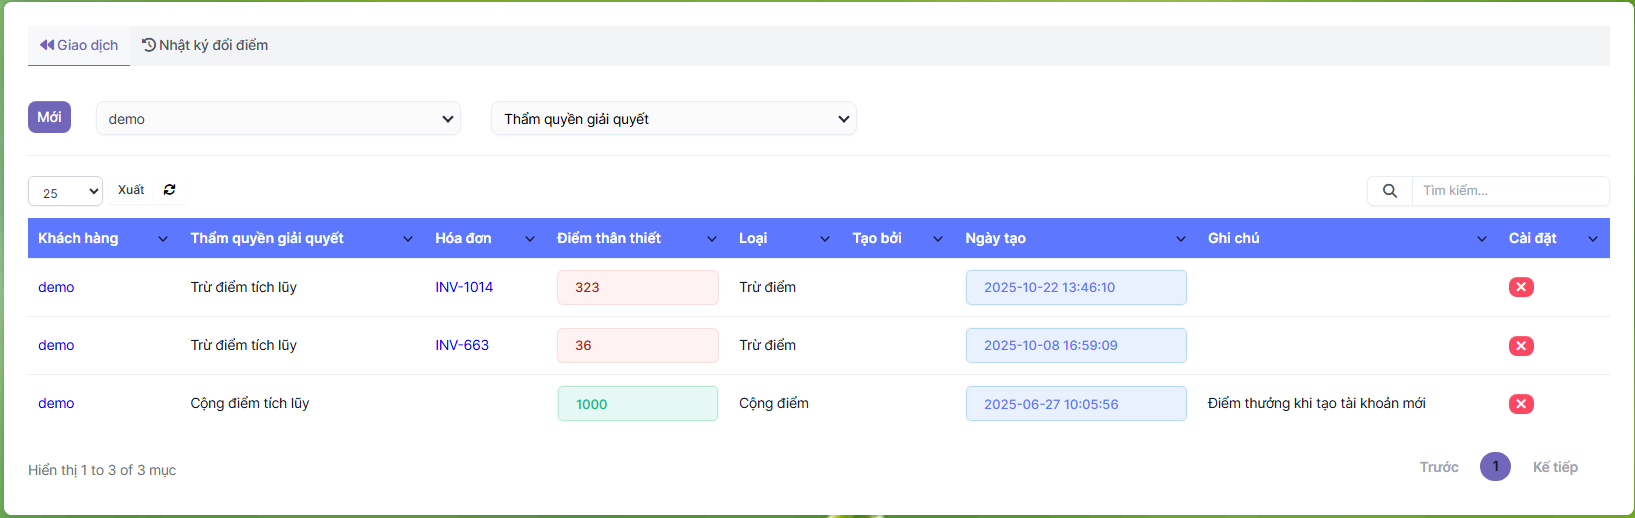This screenshot has height=518, width=1635.
Task: Select page 1 in pagination
Action: 1495,467
